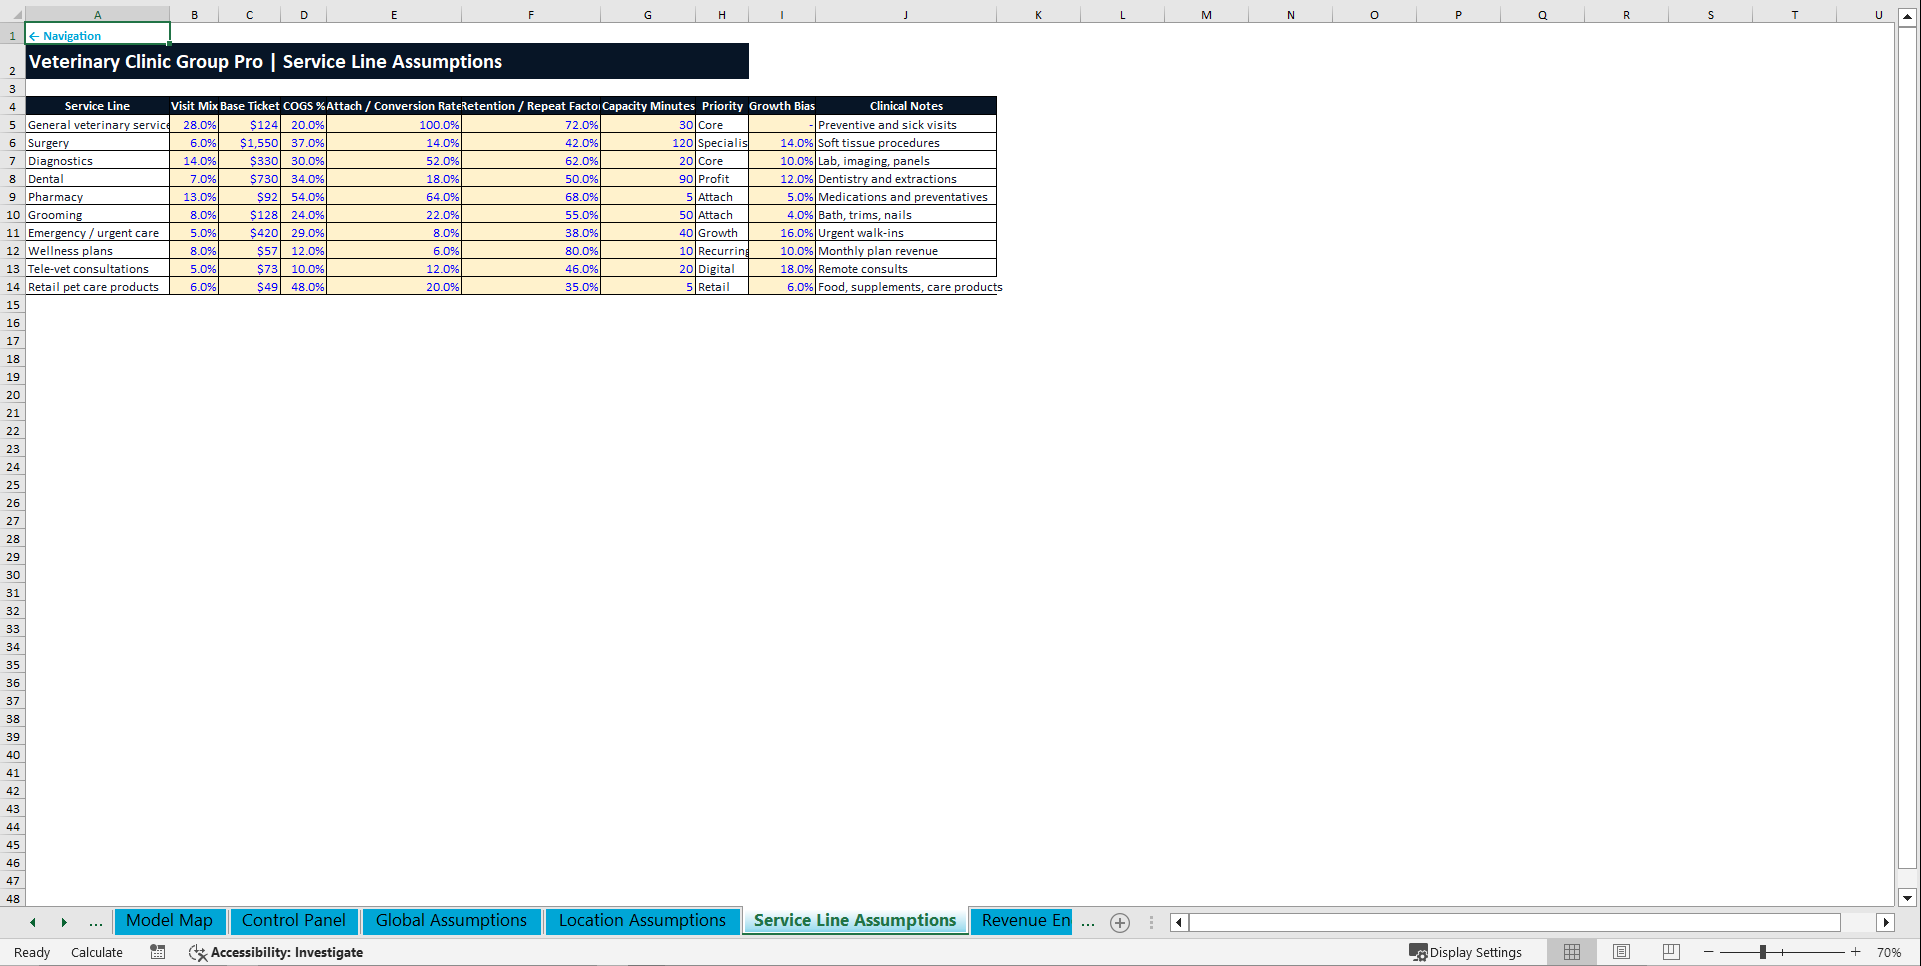Viewport: 1921px width, 966px height.
Task: Open Display Settings
Action: [x=1465, y=952]
